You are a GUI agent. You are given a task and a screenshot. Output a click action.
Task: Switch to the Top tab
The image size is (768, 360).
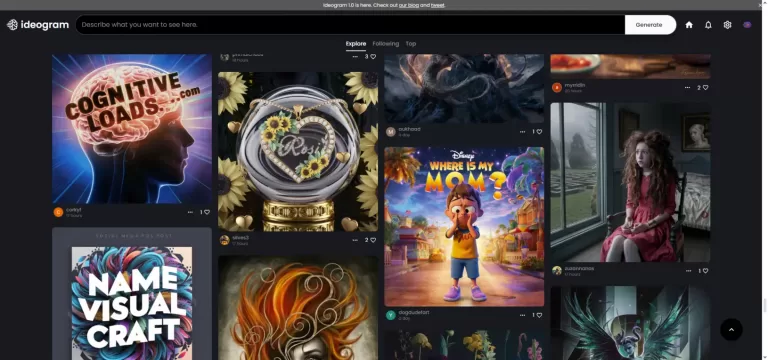pyautogui.click(x=410, y=44)
